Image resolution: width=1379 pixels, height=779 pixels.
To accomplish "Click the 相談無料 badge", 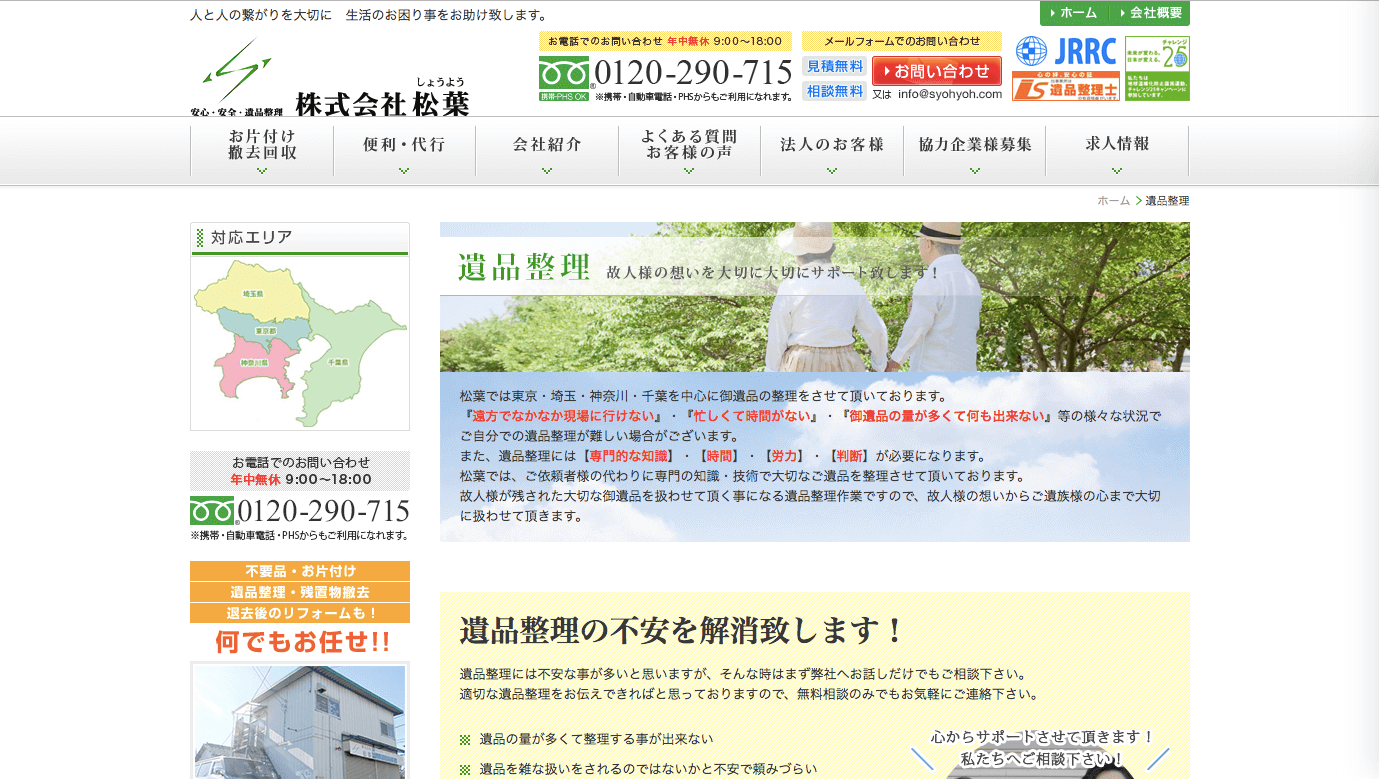I will point(835,91).
